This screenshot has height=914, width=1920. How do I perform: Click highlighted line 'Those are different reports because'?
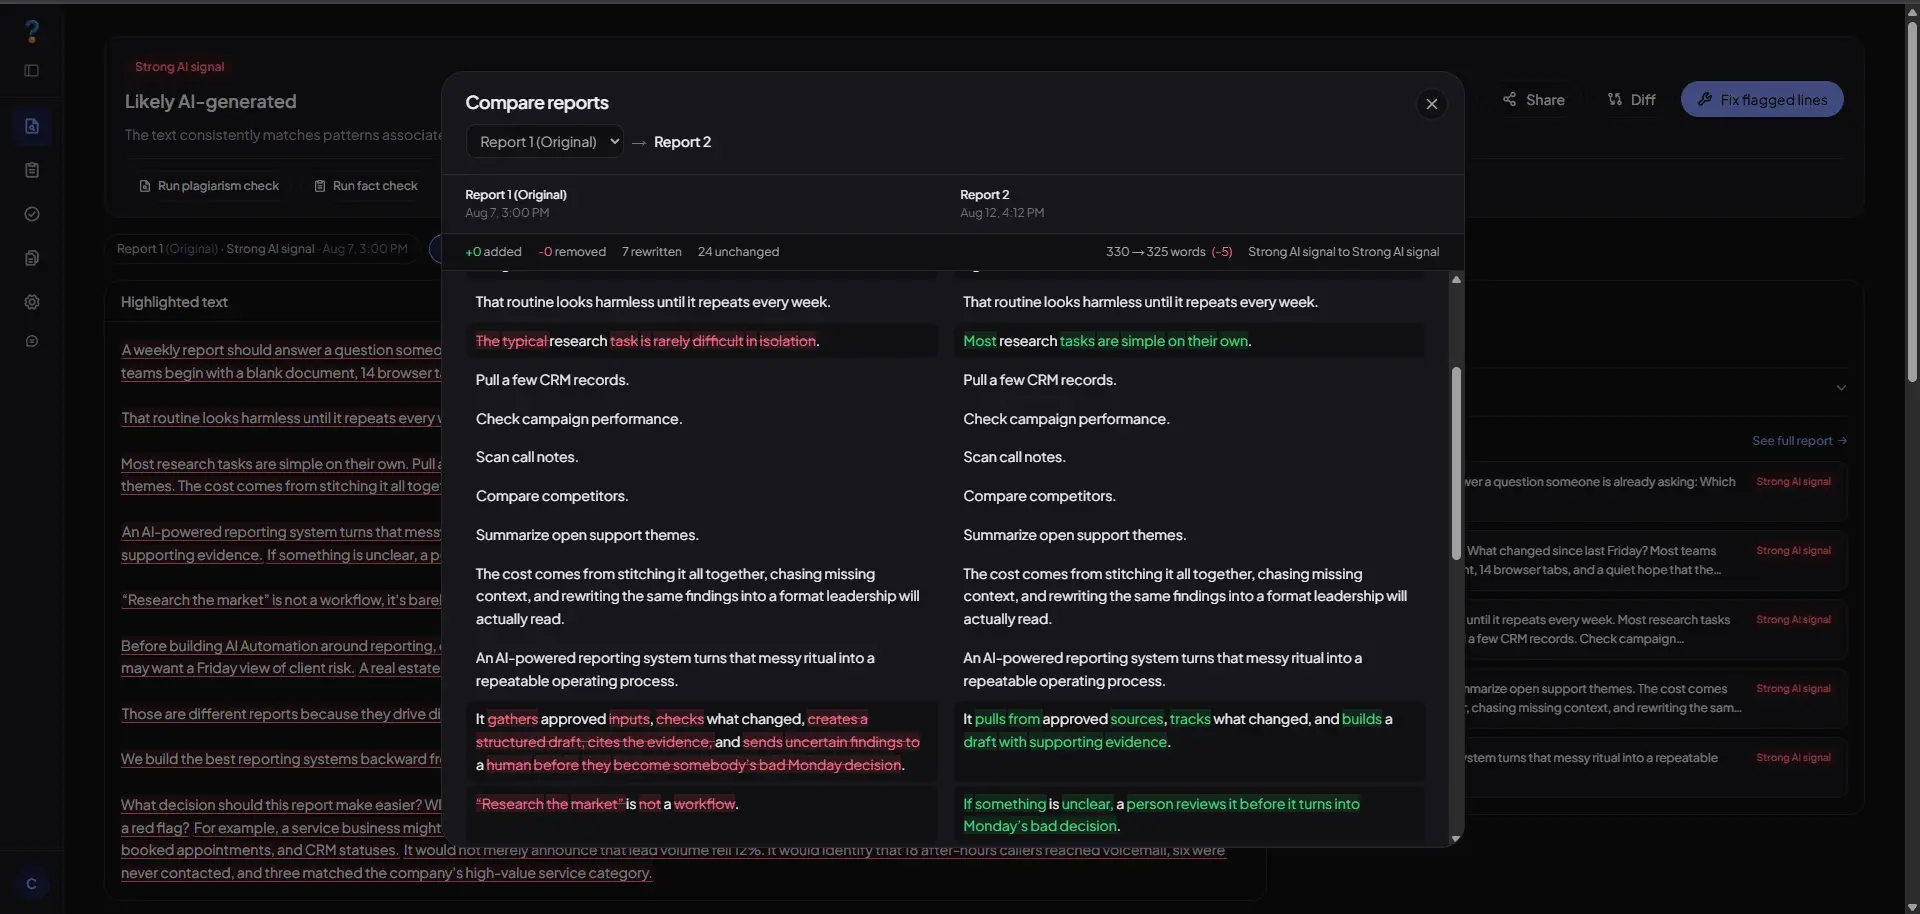281,714
